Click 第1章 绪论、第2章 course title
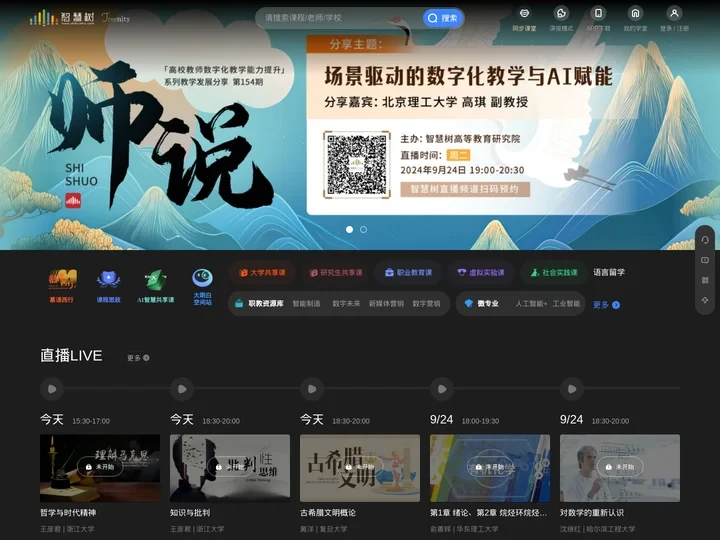This screenshot has width=720, height=540. click(488, 512)
